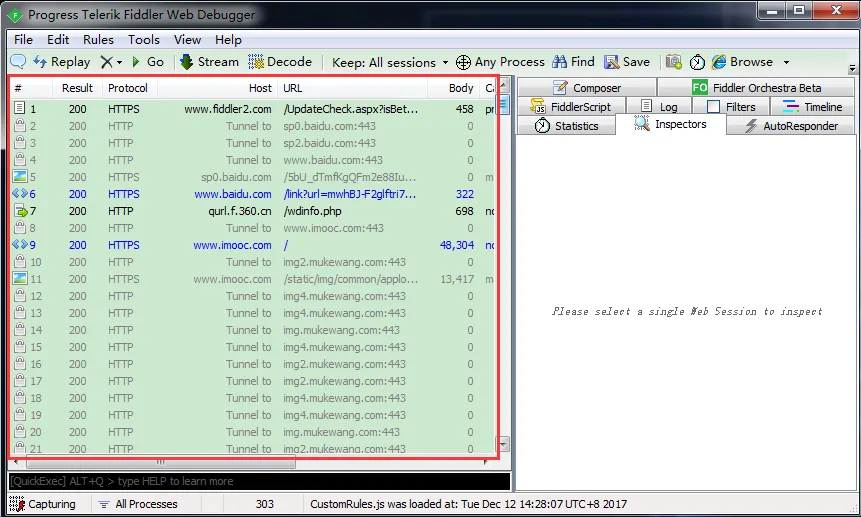The height and width of the screenshot is (517, 861).
Task: Click the Save toolbar icon
Action: 627,62
